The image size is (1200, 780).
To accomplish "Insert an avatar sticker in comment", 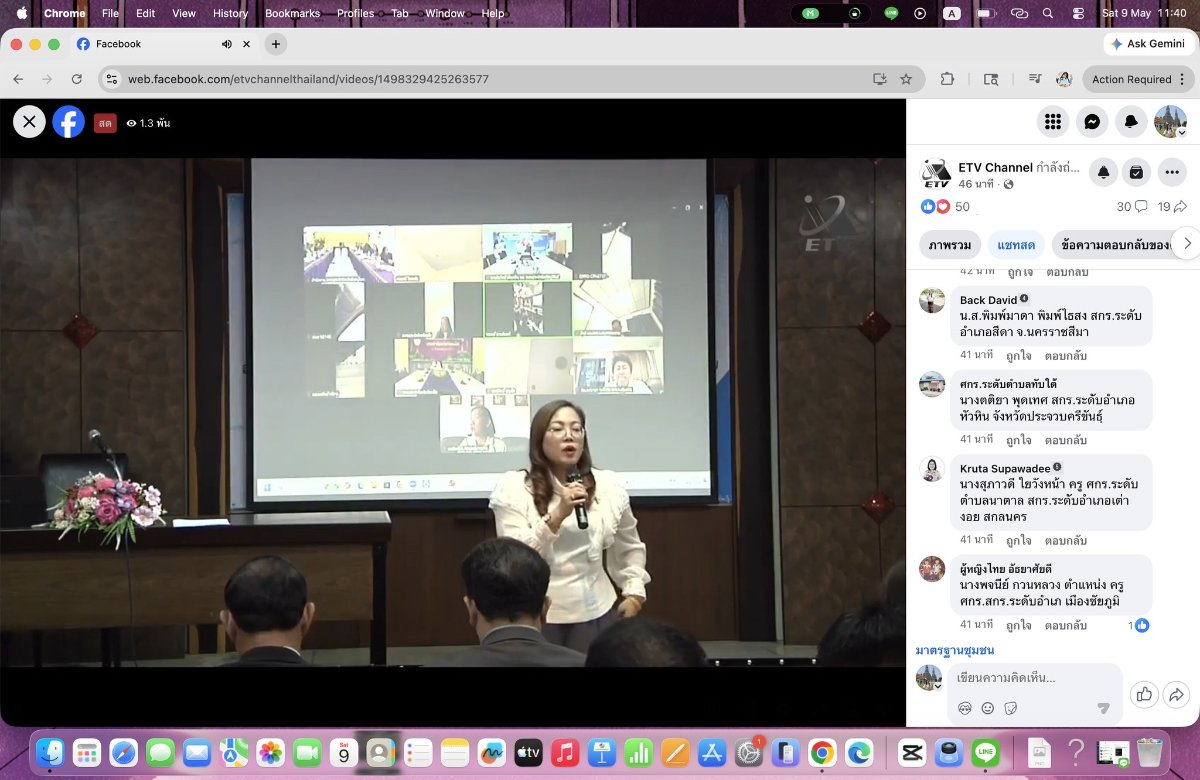I will pyautogui.click(x=966, y=708).
